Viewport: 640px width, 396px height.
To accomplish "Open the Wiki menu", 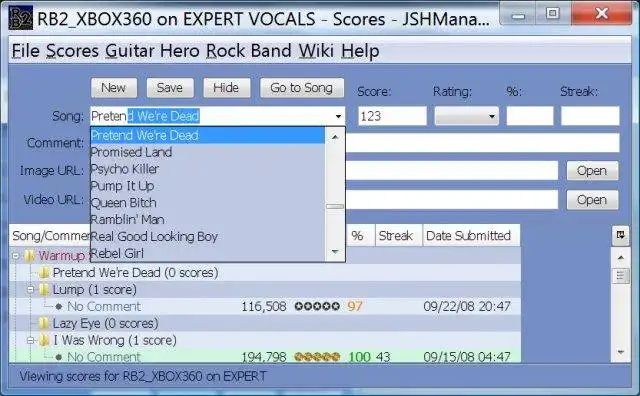I will [316, 51].
